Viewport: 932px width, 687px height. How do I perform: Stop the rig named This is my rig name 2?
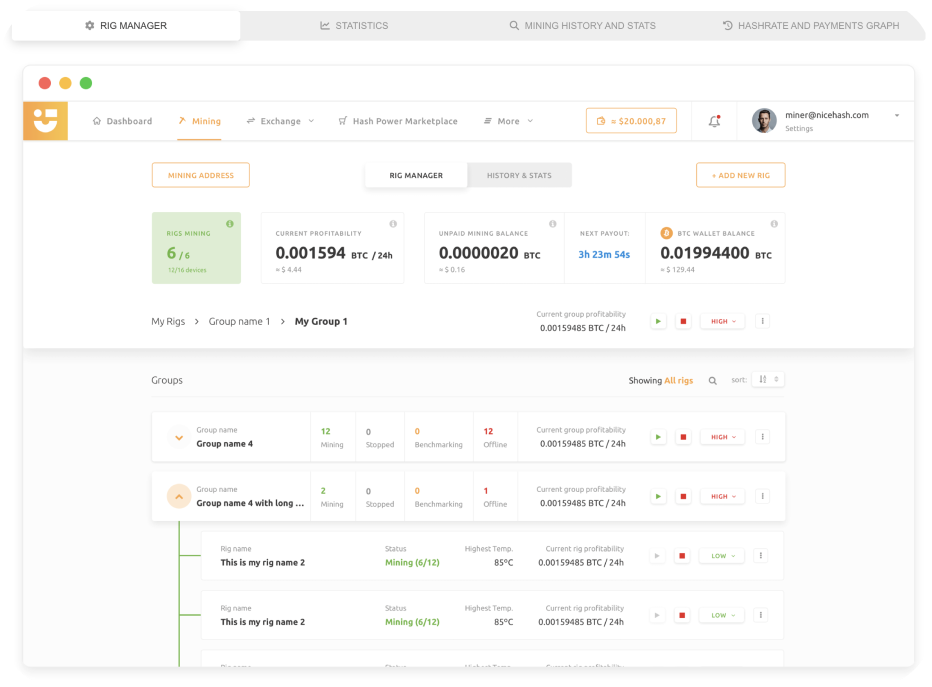coord(682,555)
